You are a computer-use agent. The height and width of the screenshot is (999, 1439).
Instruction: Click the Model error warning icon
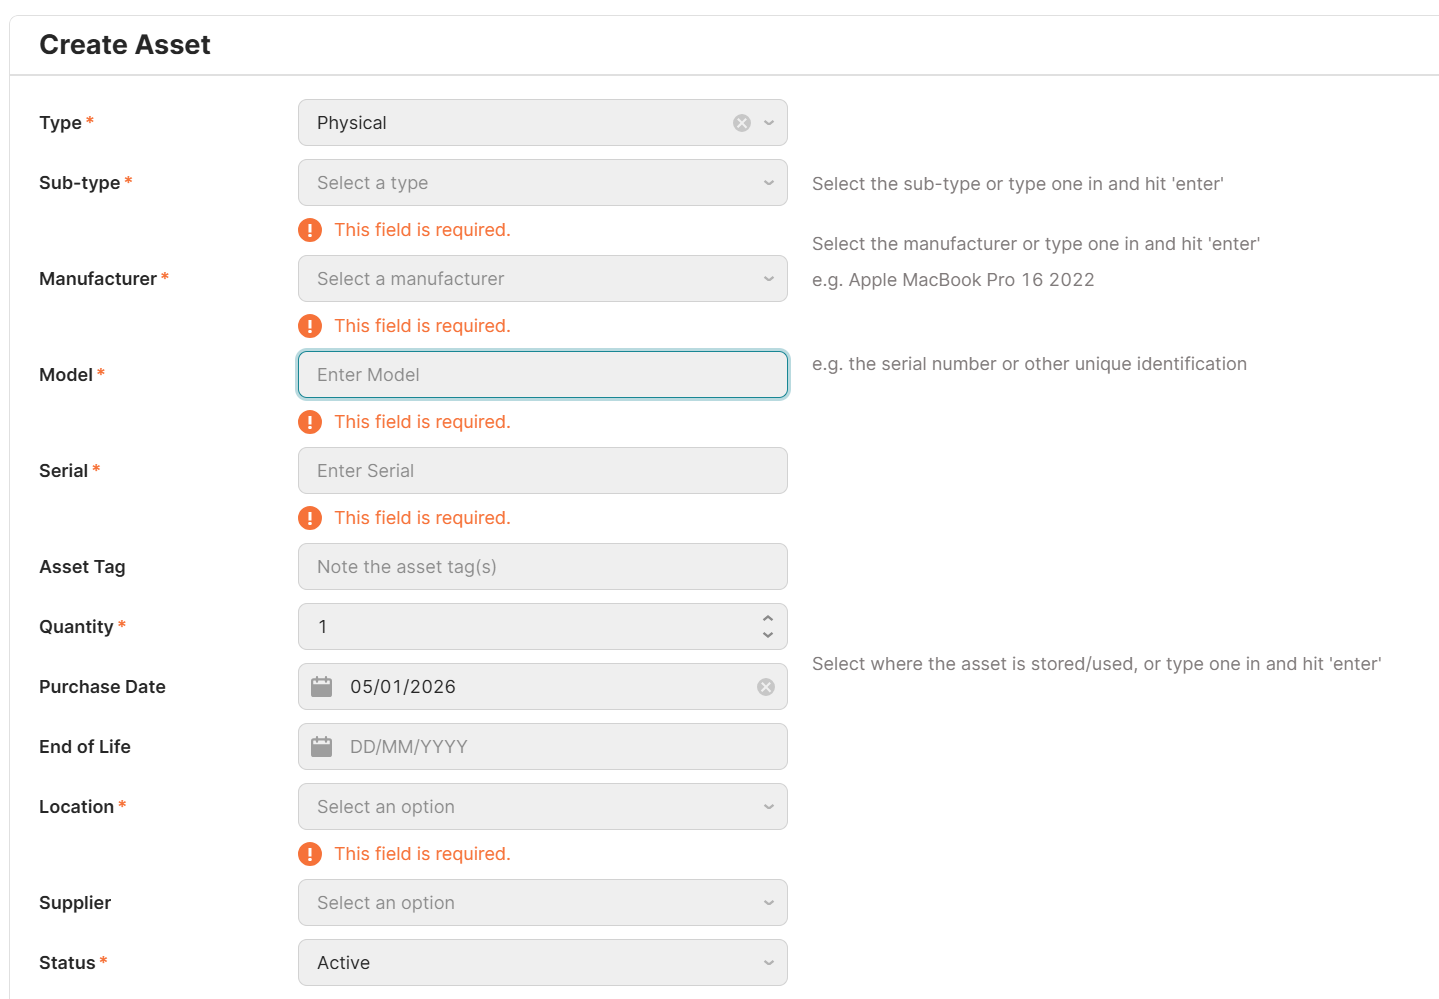click(310, 422)
